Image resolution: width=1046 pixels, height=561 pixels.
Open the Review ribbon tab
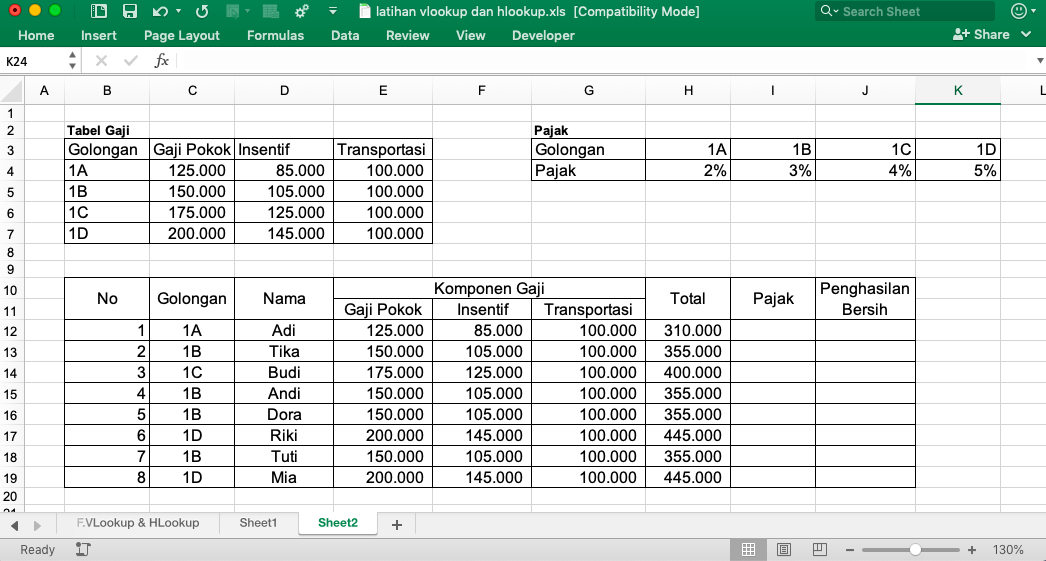point(408,35)
